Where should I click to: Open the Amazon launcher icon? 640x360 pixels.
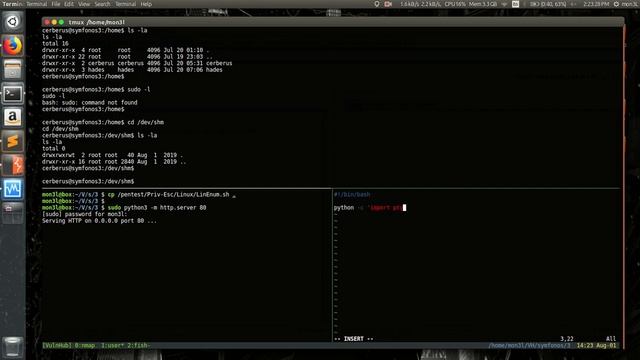coord(12,117)
